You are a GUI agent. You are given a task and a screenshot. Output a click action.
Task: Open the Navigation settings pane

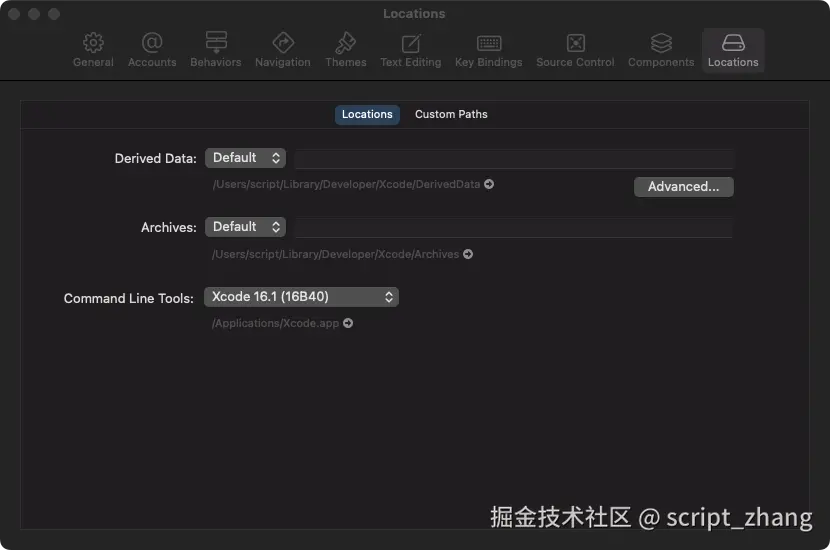[x=283, y=50]
